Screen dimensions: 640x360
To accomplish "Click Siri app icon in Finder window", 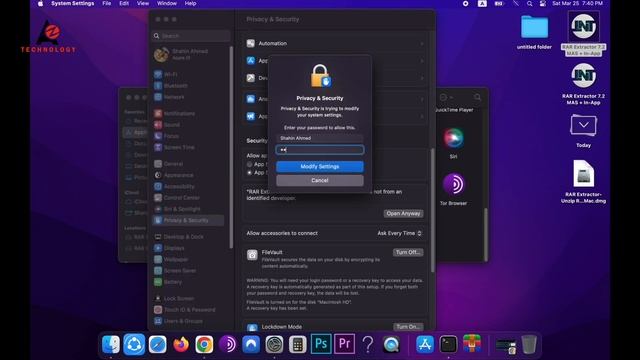I will click(x=453, y=138).
